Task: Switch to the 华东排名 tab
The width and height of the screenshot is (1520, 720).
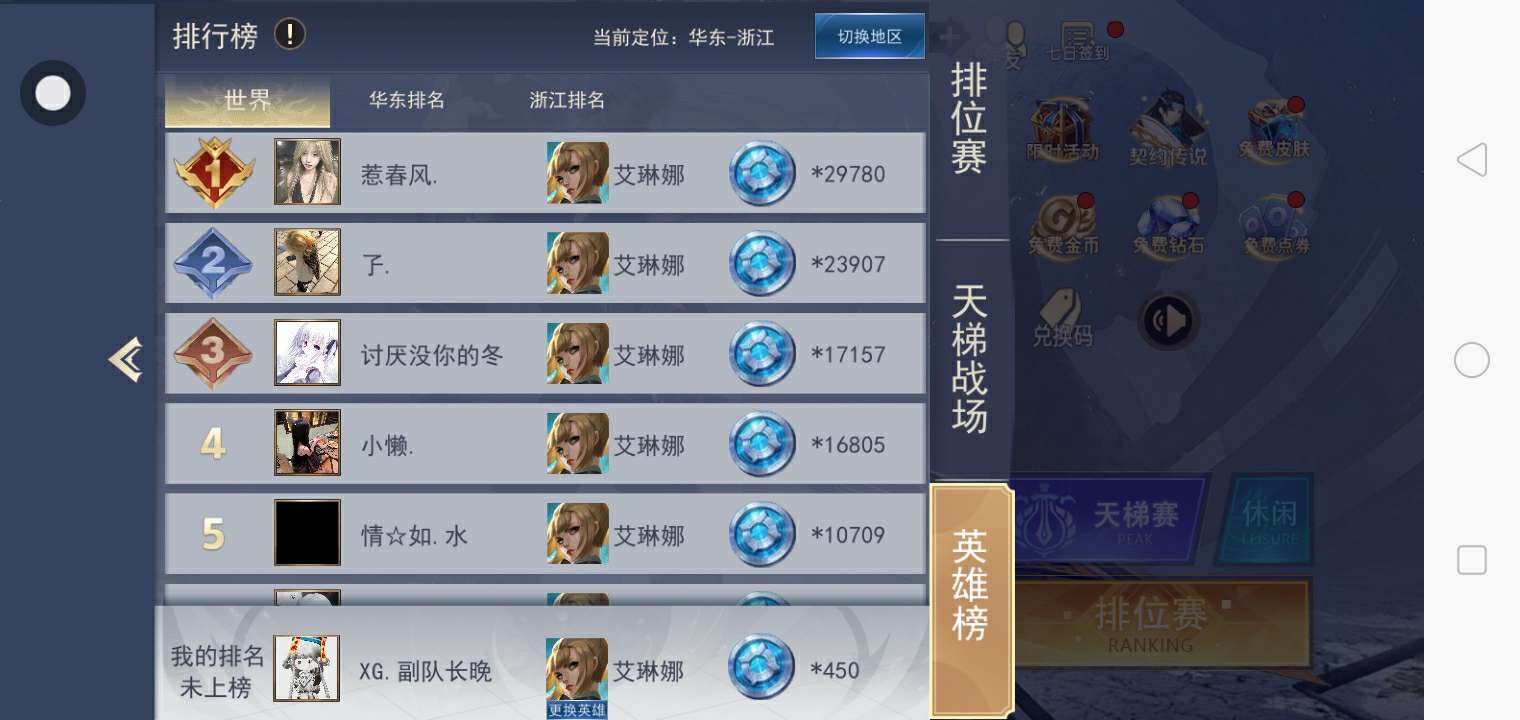Action: (x=406, y=100)
